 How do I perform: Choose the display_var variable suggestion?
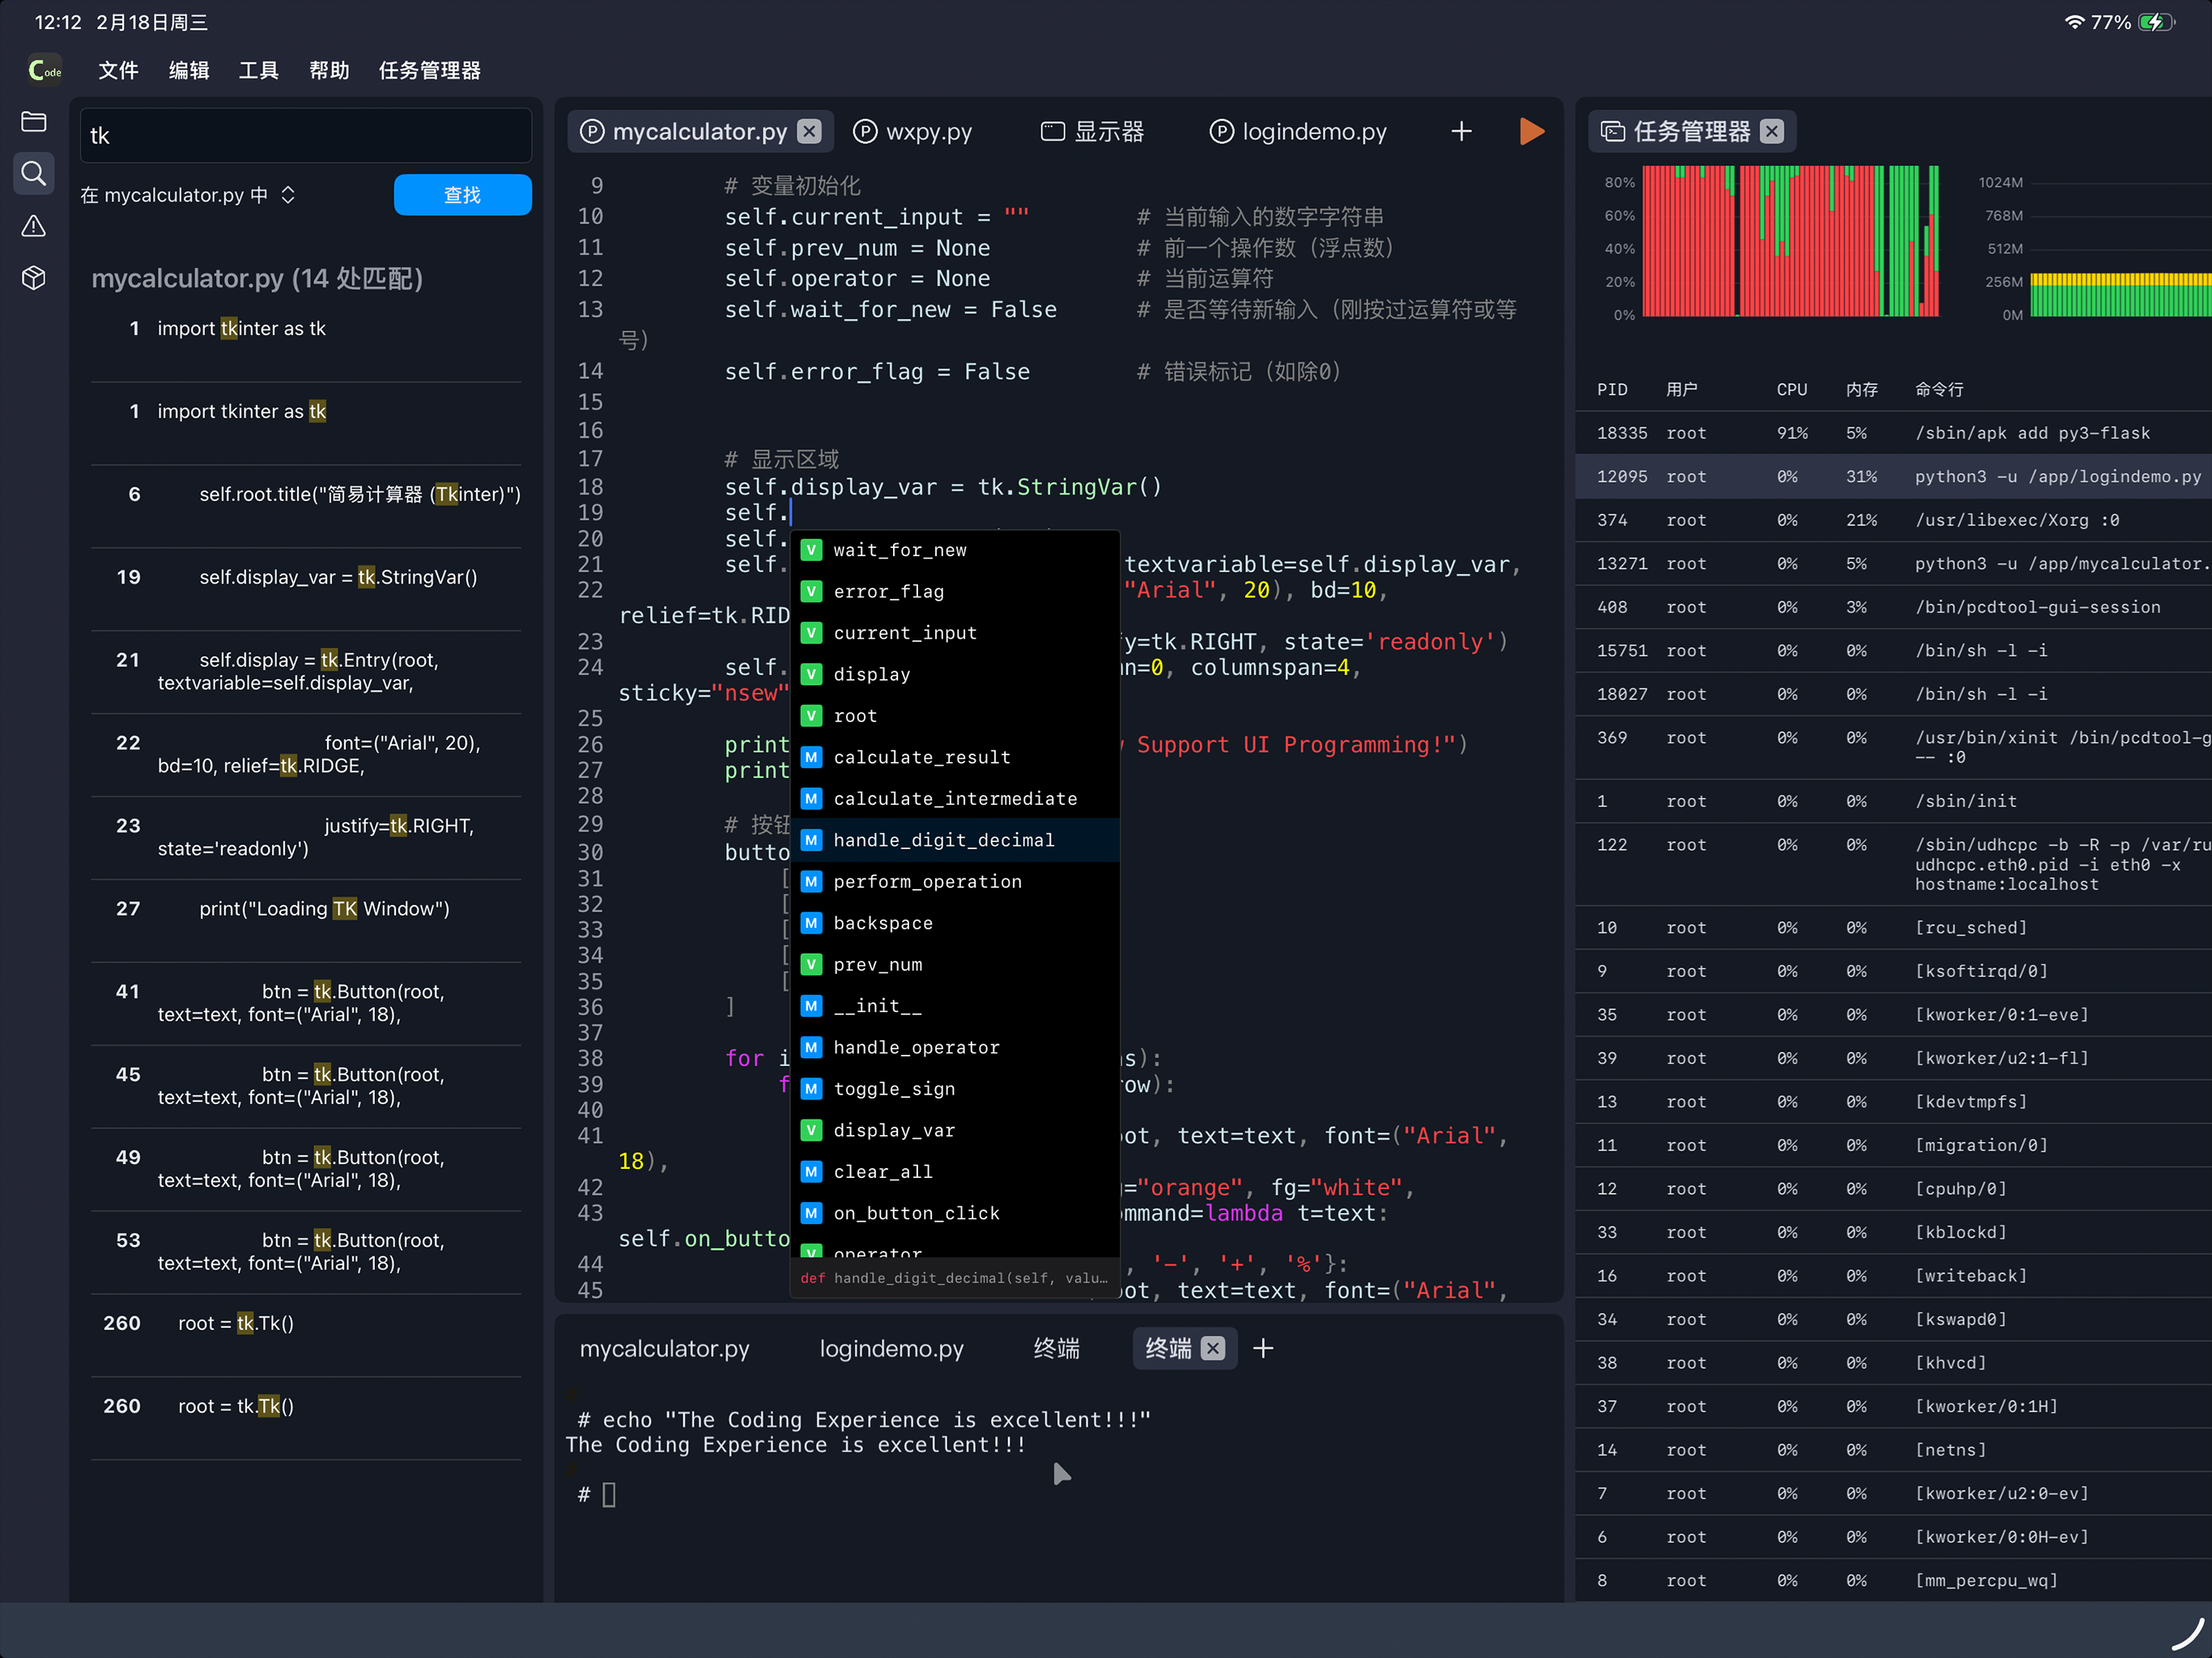point(955,1130)
